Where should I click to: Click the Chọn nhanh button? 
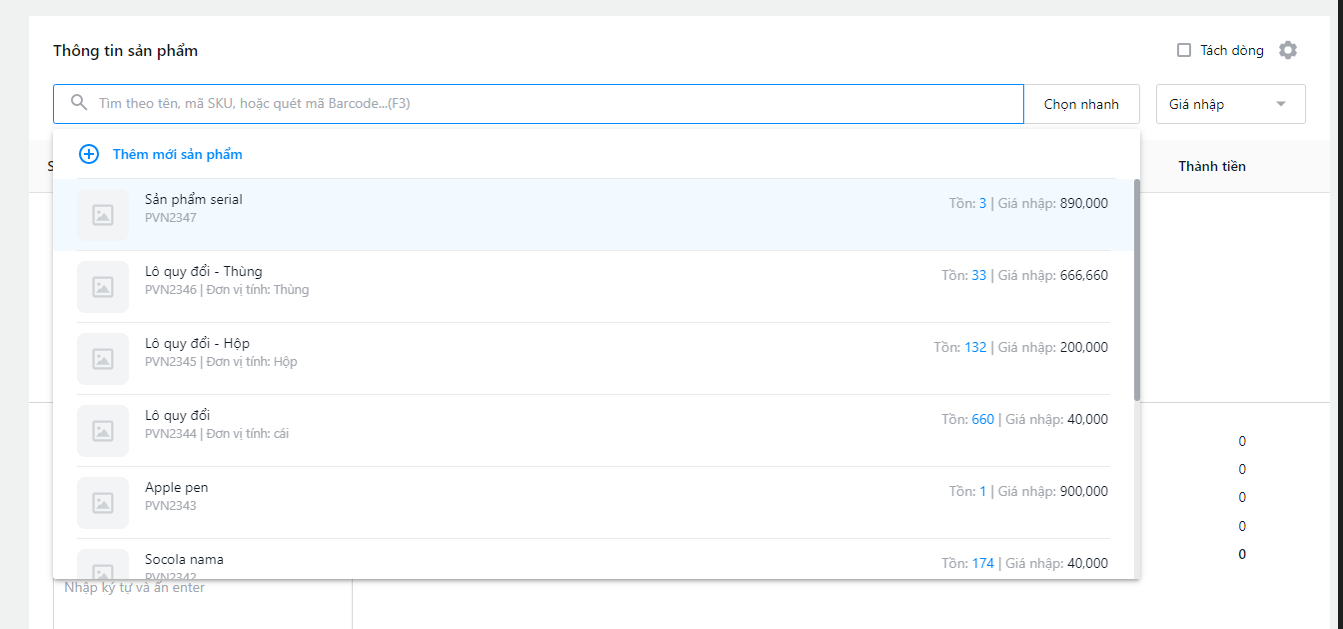(1081, 104)
